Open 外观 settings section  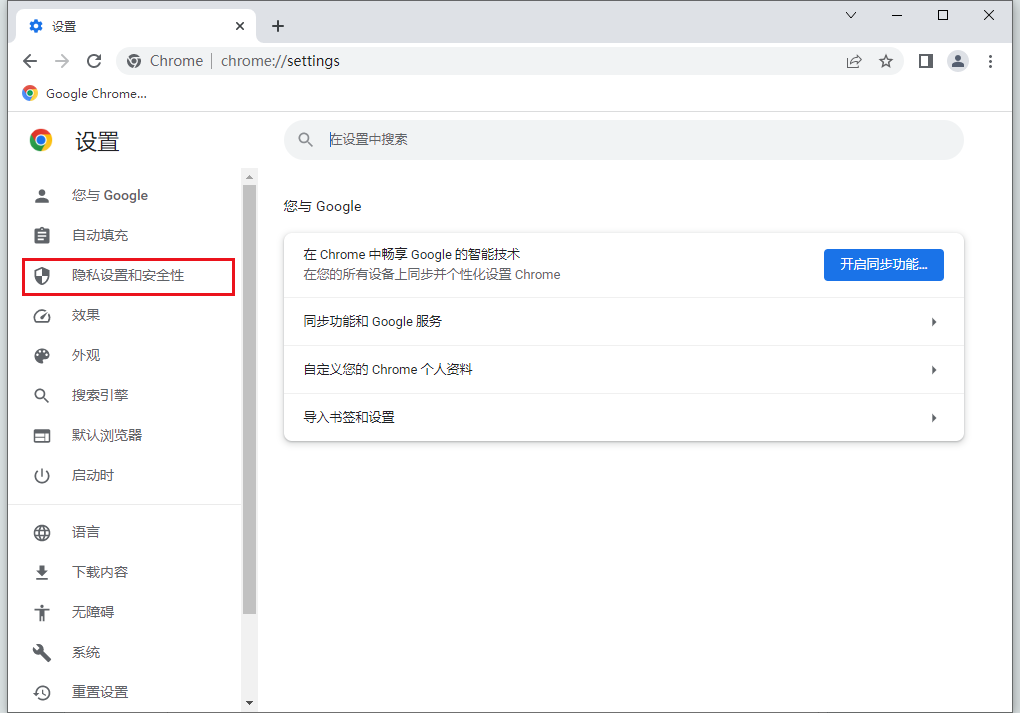click(86, 356)
